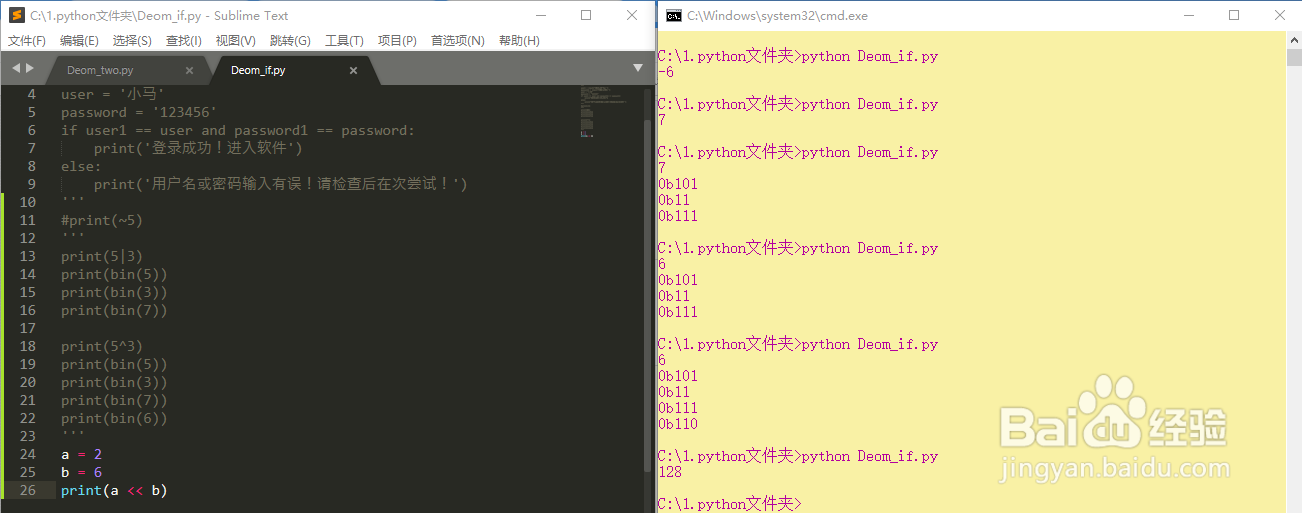Open the 首选项(N) menu
Screen dimensions: 1302x513
tap(457, 41)
